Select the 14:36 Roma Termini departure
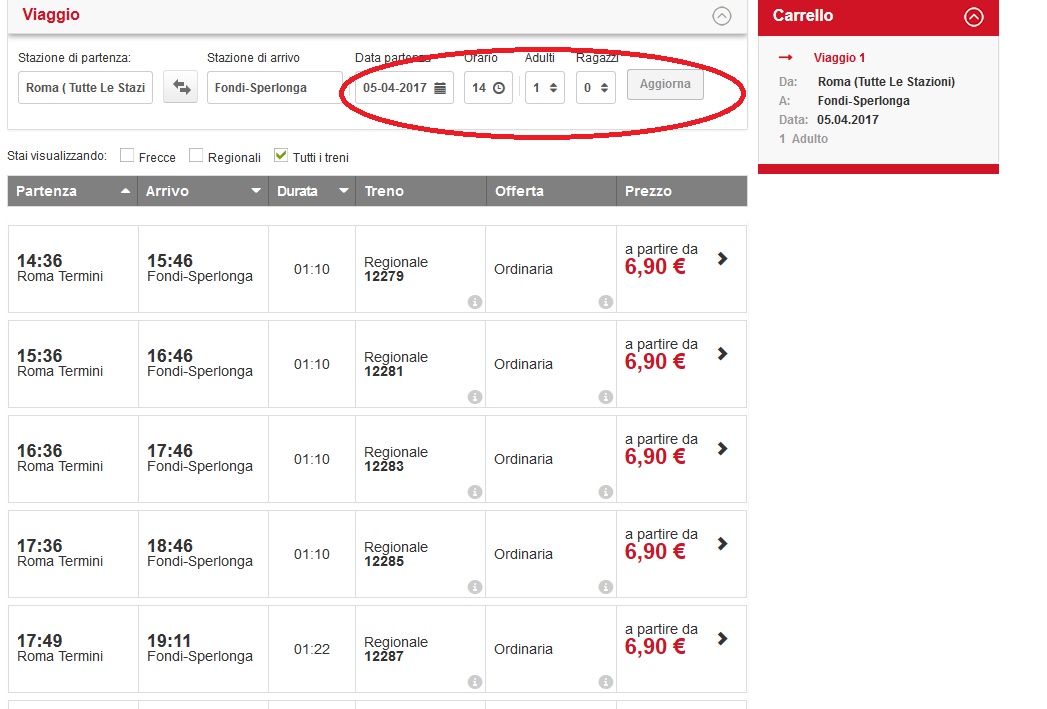Viewport: 1047px width, 709px height. [x=60, y=268]
